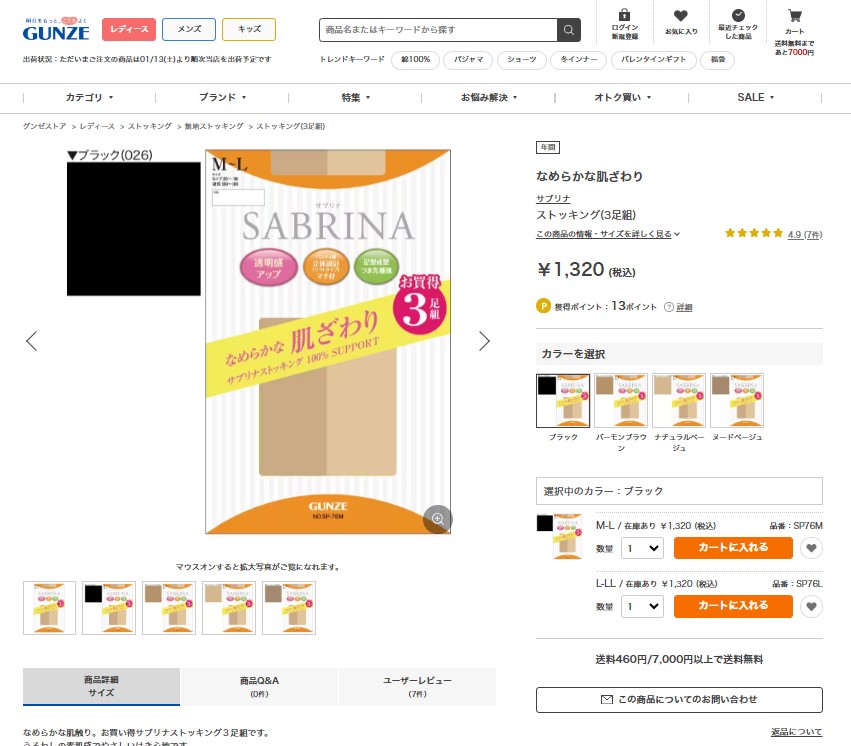Switch to the 商品Q&A tab

coord(259,686)
